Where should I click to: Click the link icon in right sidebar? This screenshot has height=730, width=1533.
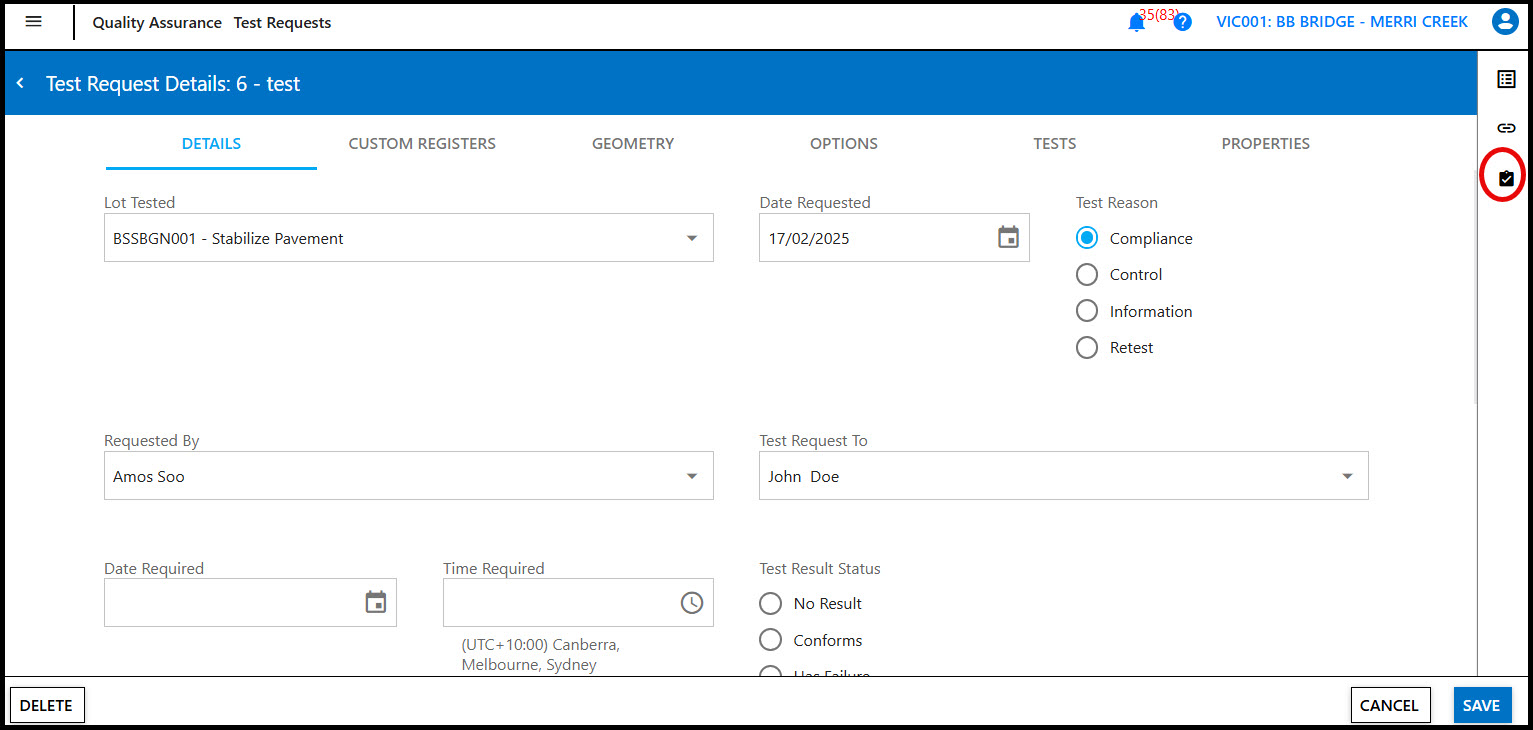pyautogui.click(x=1506, y=128)
